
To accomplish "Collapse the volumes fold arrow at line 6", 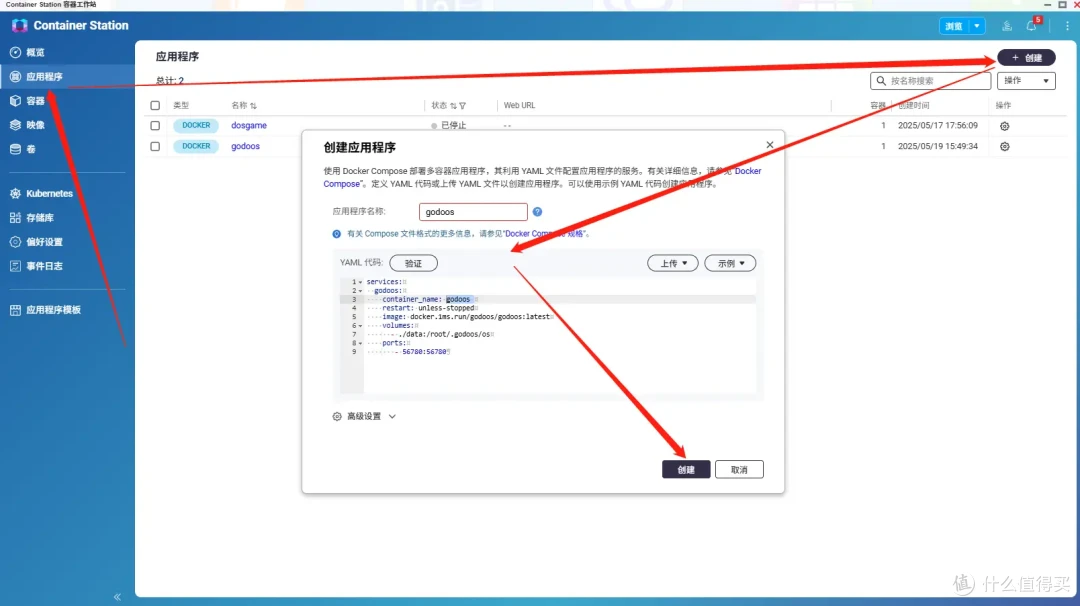I will click(x=360, y=326).
